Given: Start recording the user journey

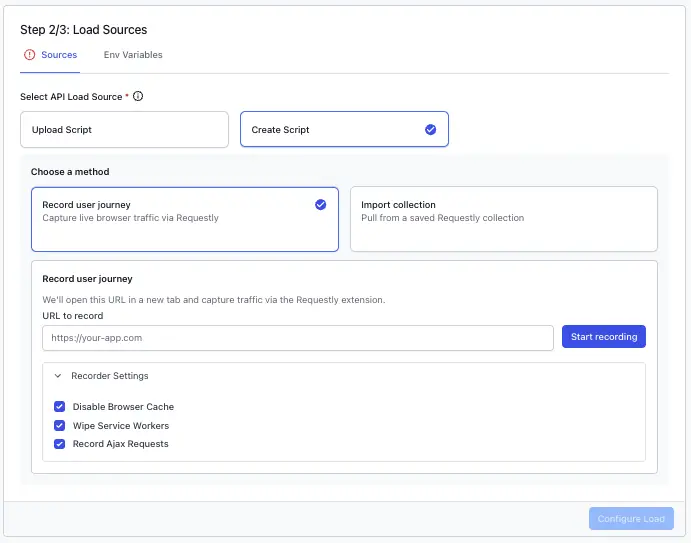Looking at the screenshot, I should tap(604, 337).
